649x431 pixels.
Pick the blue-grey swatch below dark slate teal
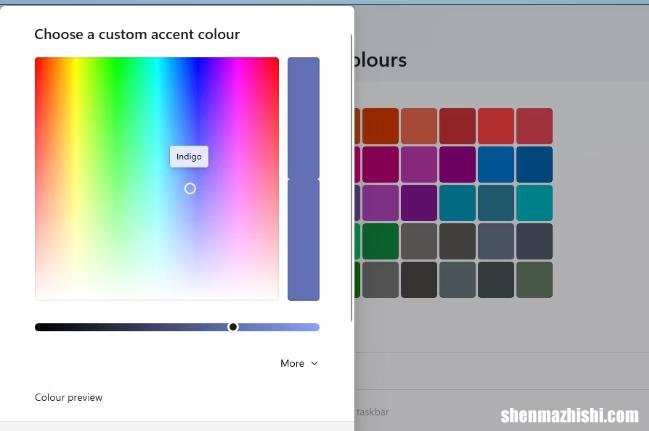496,241
